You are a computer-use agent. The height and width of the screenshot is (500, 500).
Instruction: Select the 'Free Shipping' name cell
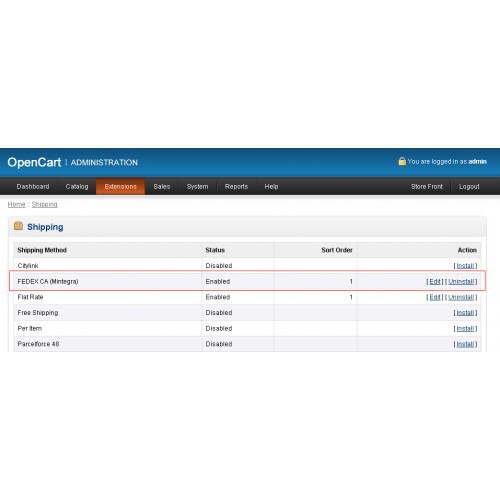pyautogui.click(x=38, y=313)
